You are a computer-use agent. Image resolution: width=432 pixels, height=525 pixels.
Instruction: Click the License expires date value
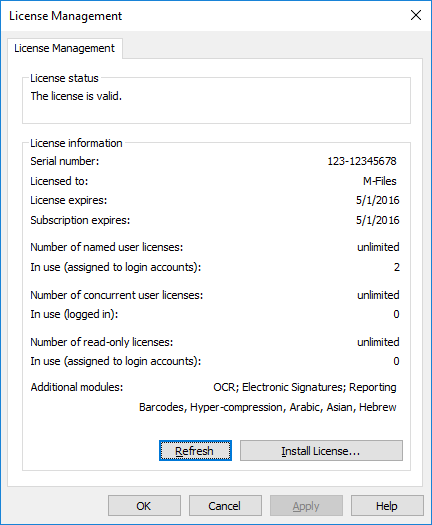tap(377, 200)
